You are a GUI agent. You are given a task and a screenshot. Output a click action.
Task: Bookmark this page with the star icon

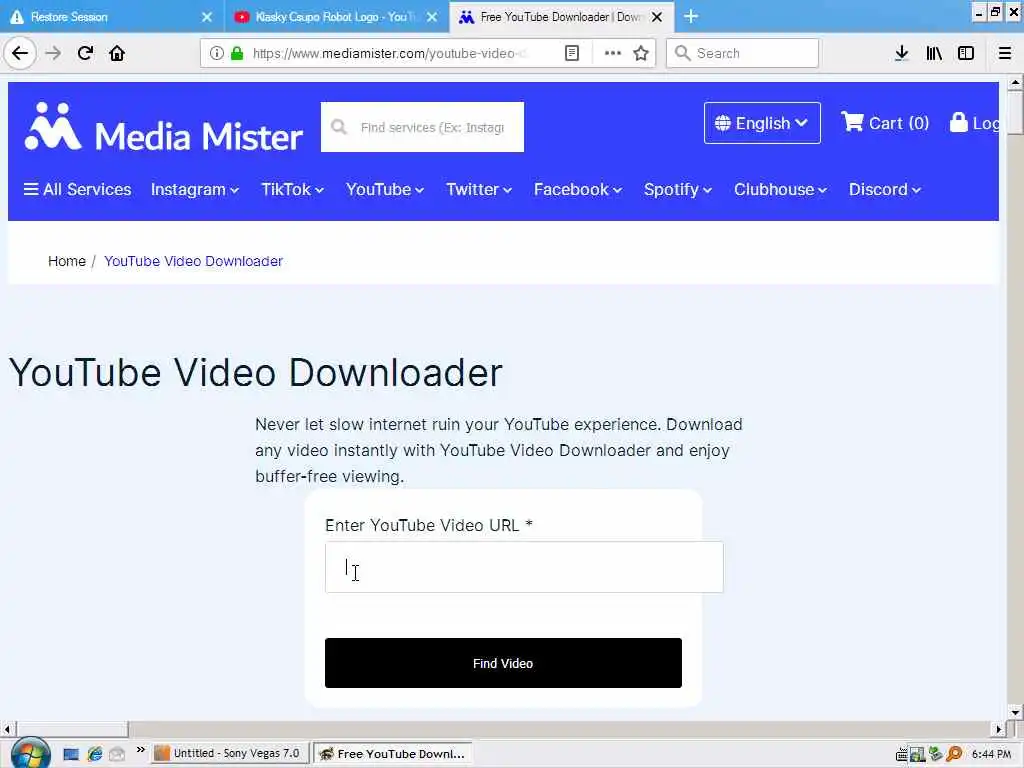pyautogui.click(x=641, y=53)
